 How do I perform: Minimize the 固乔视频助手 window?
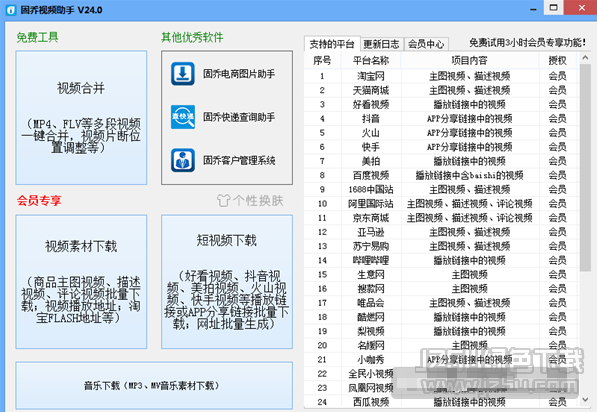(533, 8)
